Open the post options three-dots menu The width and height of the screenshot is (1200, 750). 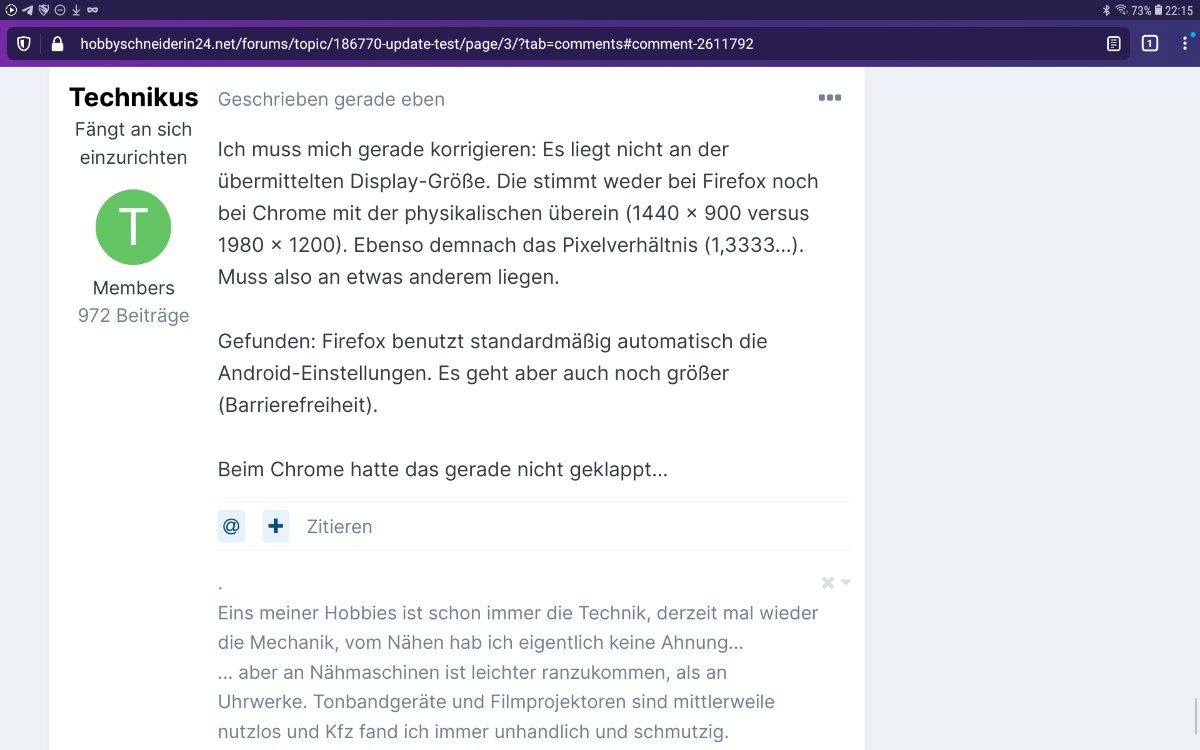[x=830, y=98]
